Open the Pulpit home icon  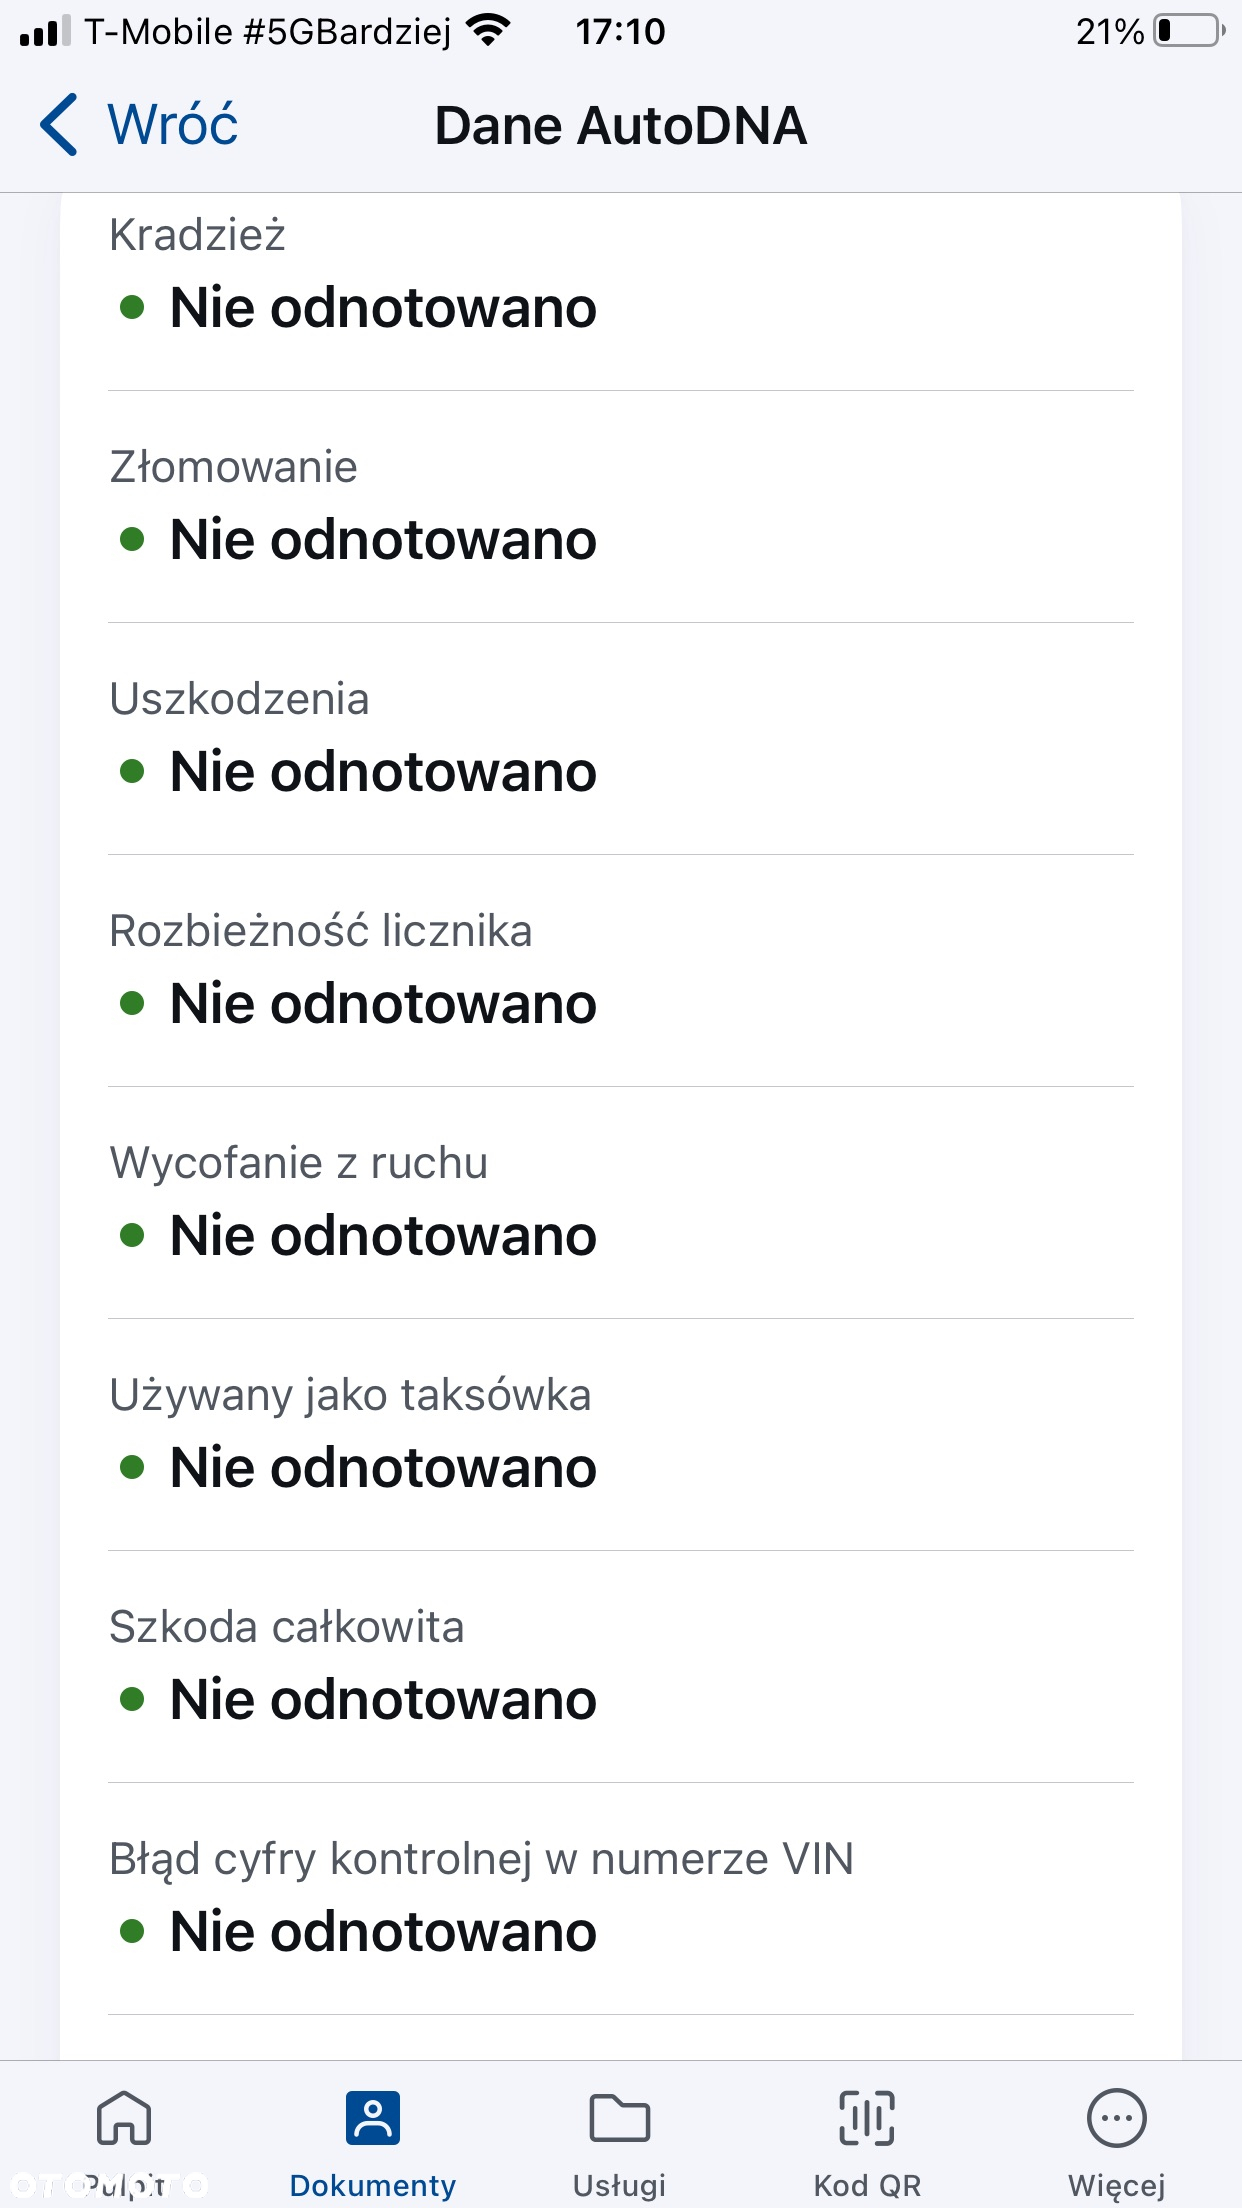[x=124, y=2117]
